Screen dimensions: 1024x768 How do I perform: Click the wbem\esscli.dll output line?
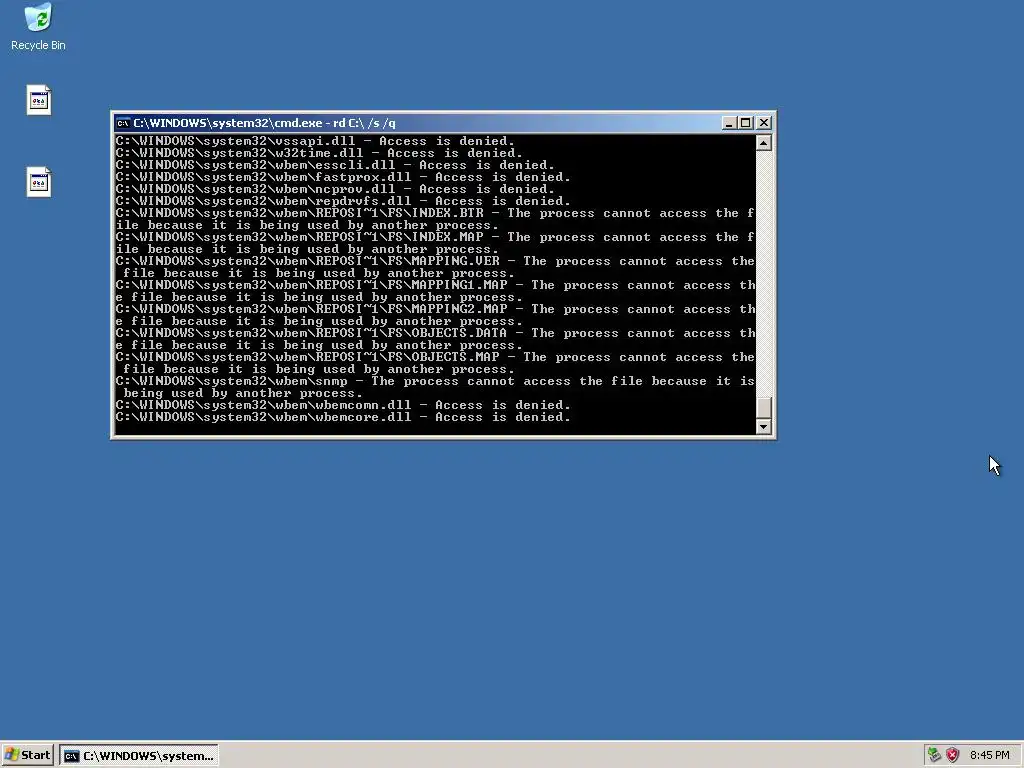pyautogui.click(x=335, y=165)
